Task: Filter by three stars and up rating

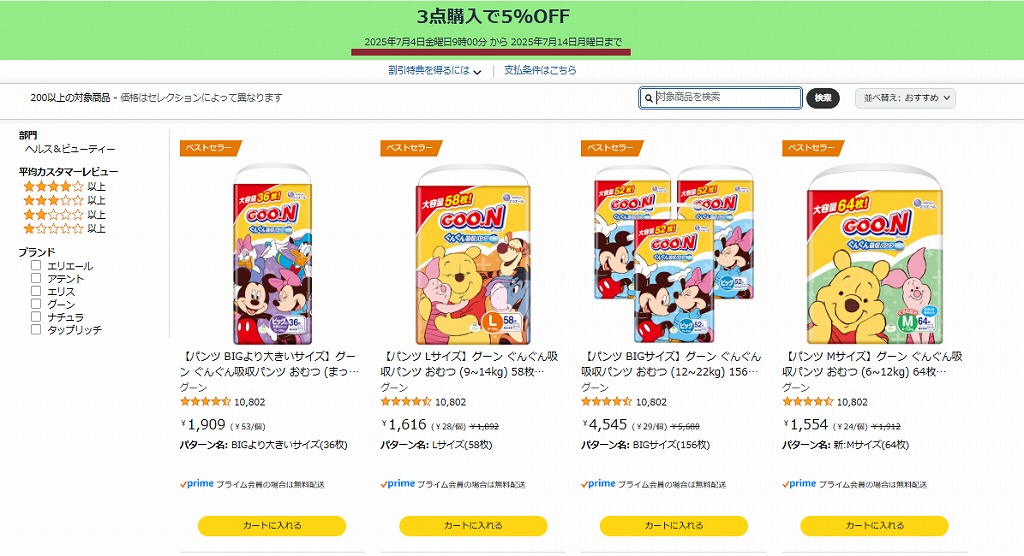Action: pos(64,201)
